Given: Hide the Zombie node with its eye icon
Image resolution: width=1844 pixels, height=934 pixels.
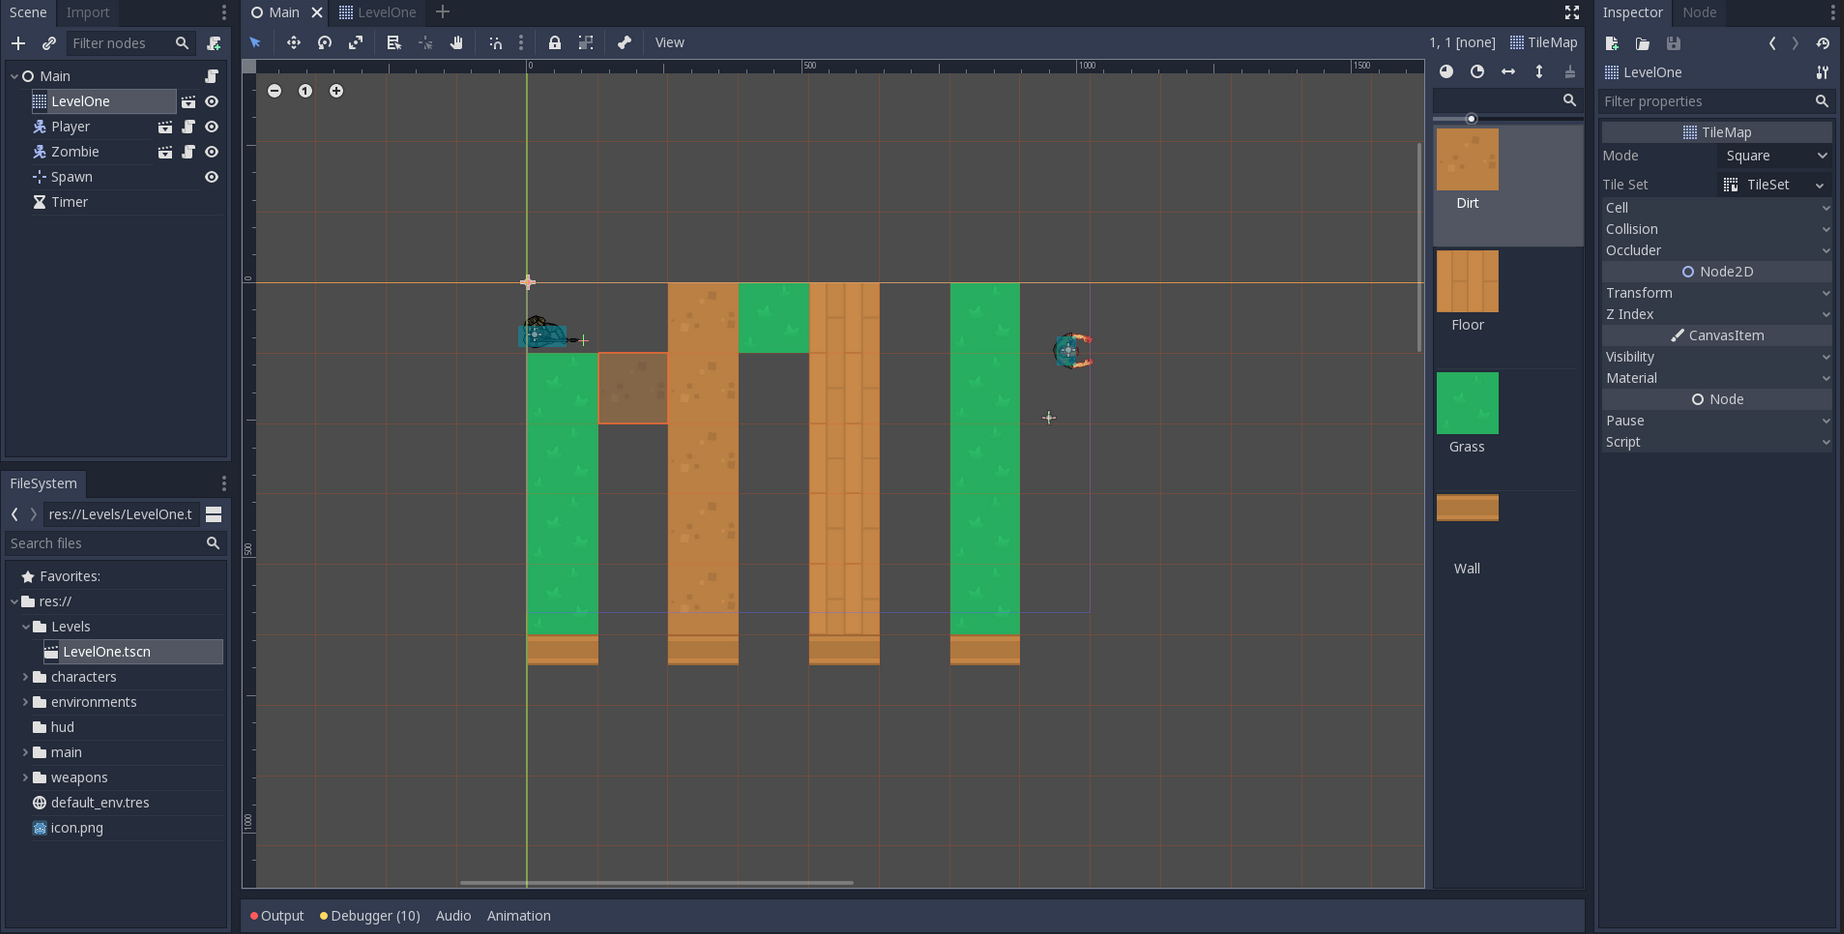Looking at the screenshot, I should click(x=211, y=152).
